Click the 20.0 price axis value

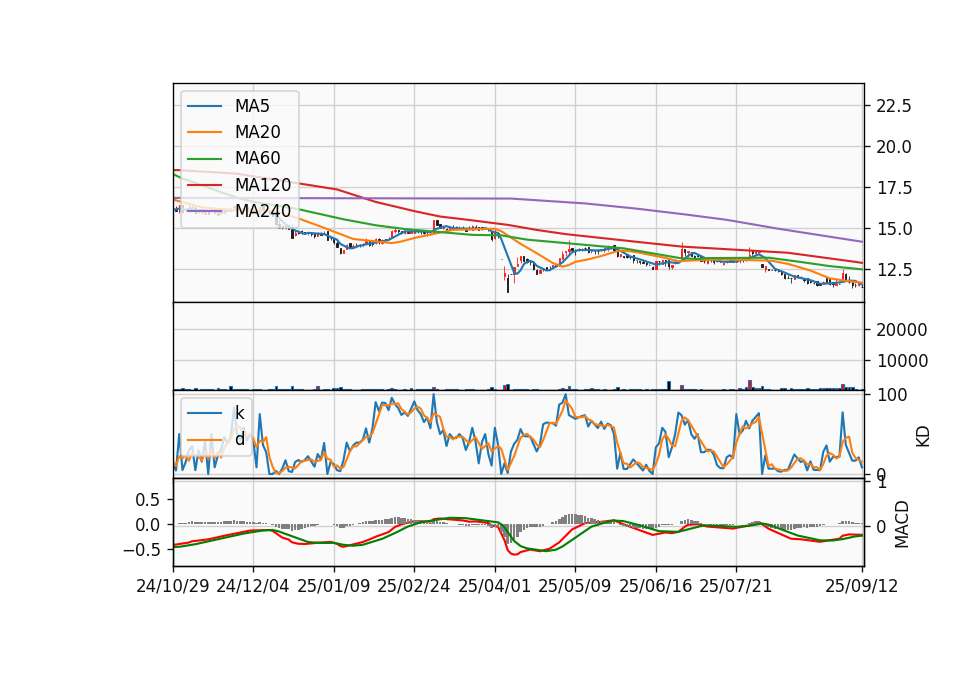[894, 147]
